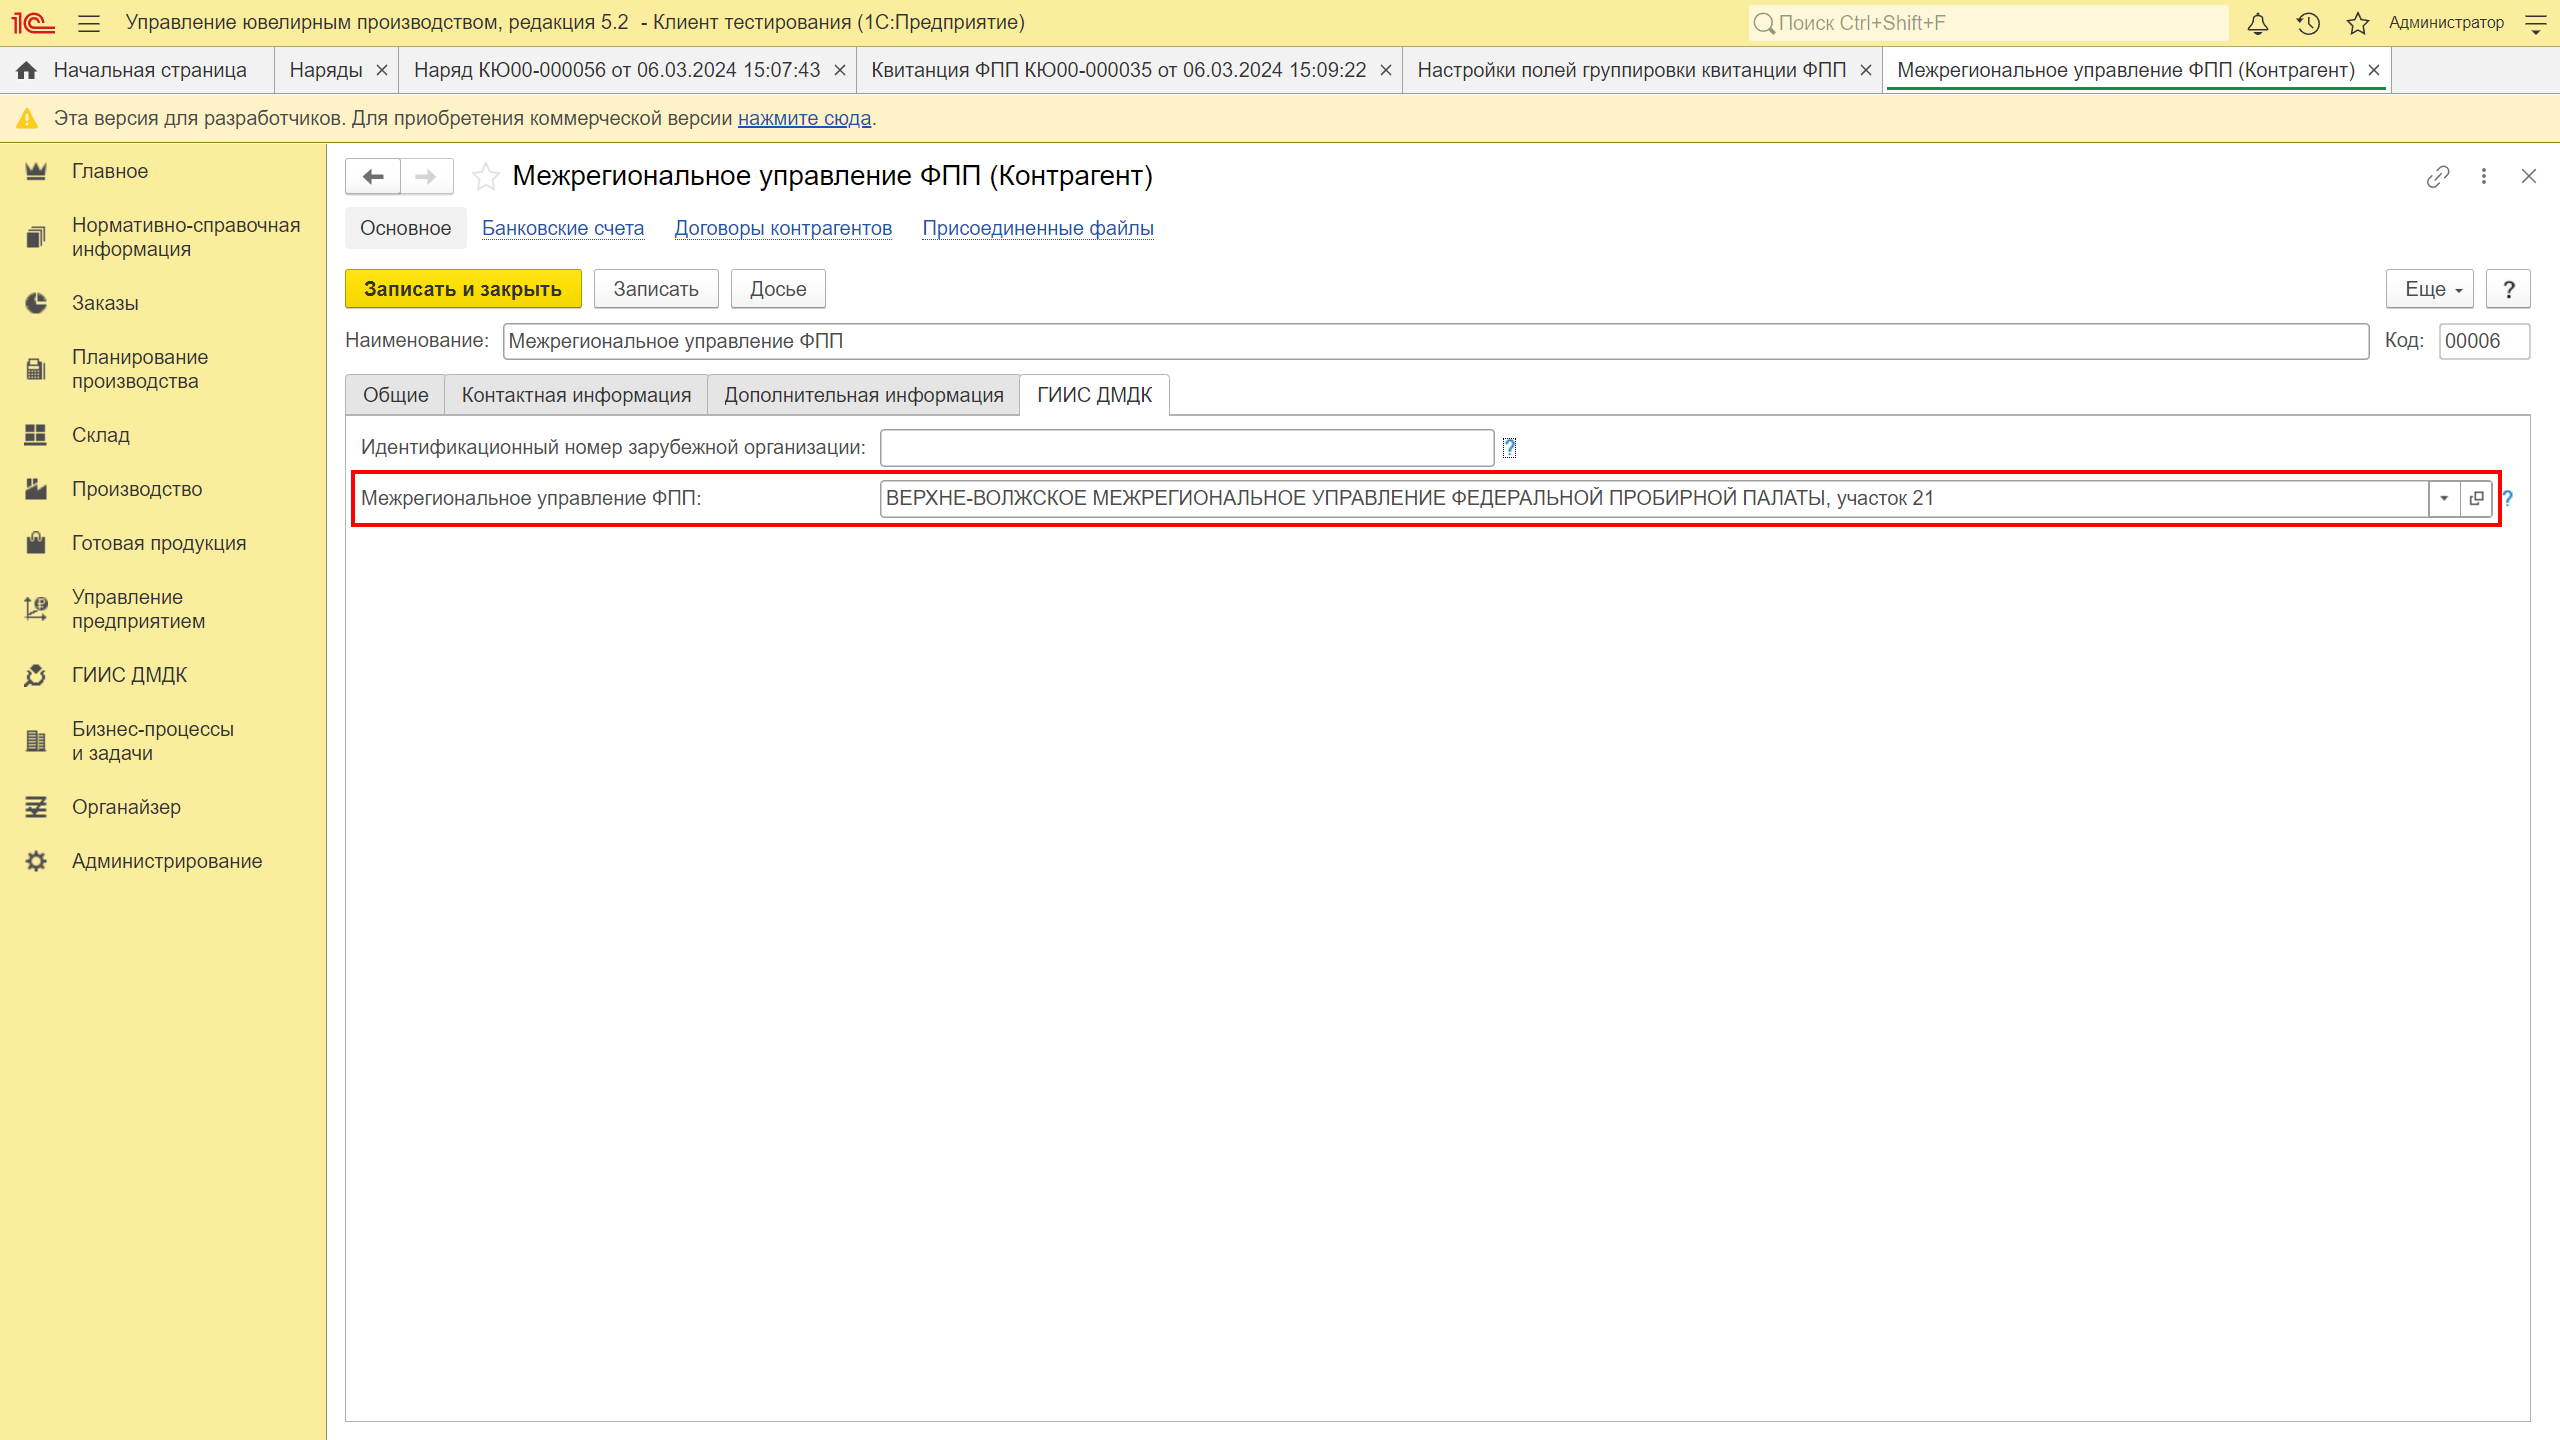This screenshot has width=2560, height=1440.
Task: Open selected ФПП management record icon
Action: [x=2476, y=498]
